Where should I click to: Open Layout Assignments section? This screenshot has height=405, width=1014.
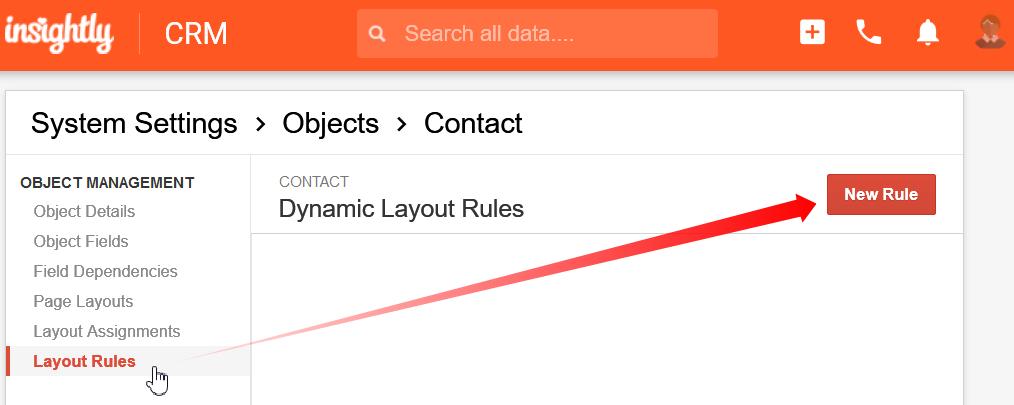click(x=107, y=331)
